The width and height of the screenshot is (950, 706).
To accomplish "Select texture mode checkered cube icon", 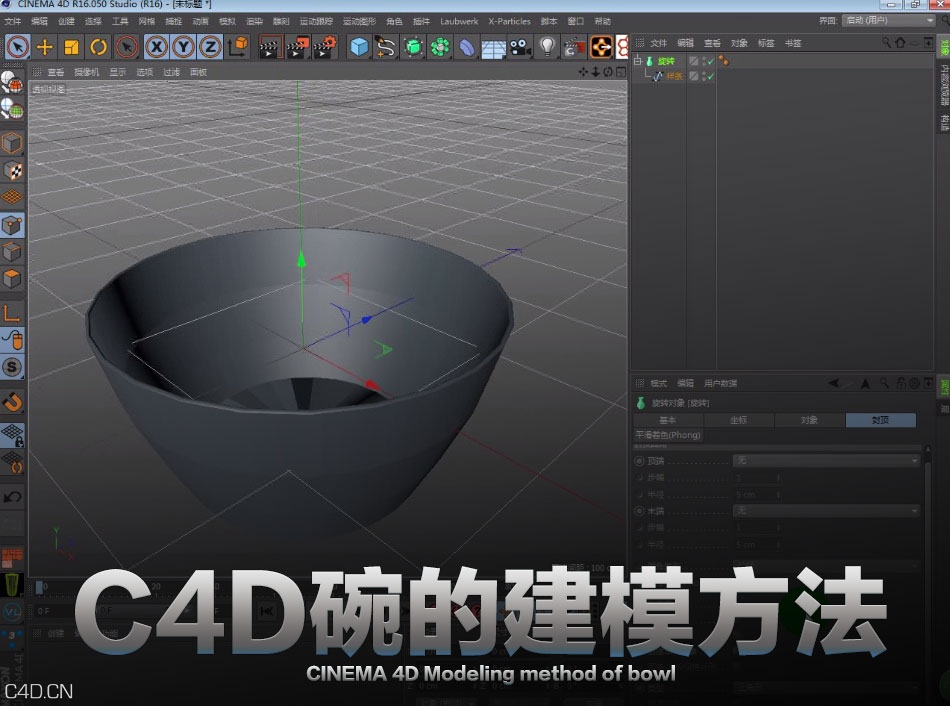I will pyautogui.click(x=12, y=170).
